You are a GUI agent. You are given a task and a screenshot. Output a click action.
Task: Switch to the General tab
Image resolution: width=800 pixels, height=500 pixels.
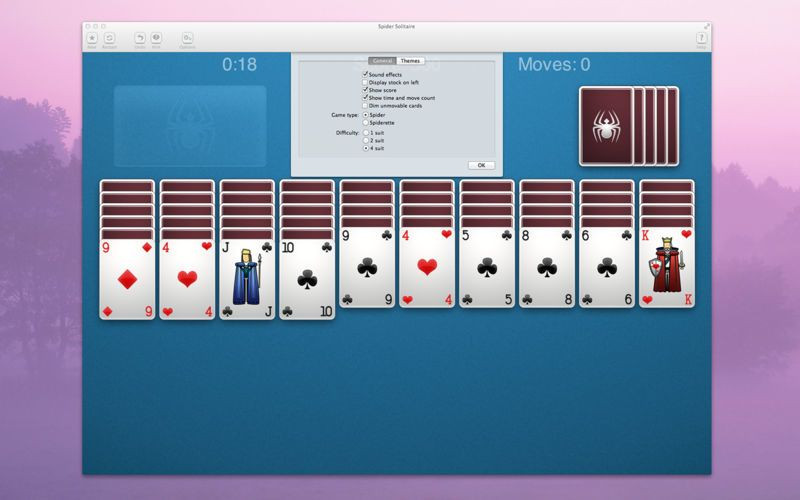[x=382, y=61]
